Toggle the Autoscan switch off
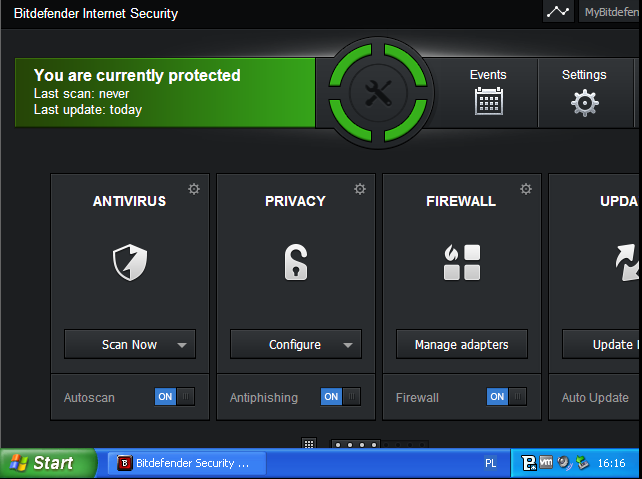This screenshot has width=642, height=479. click(x=175, y=397)
